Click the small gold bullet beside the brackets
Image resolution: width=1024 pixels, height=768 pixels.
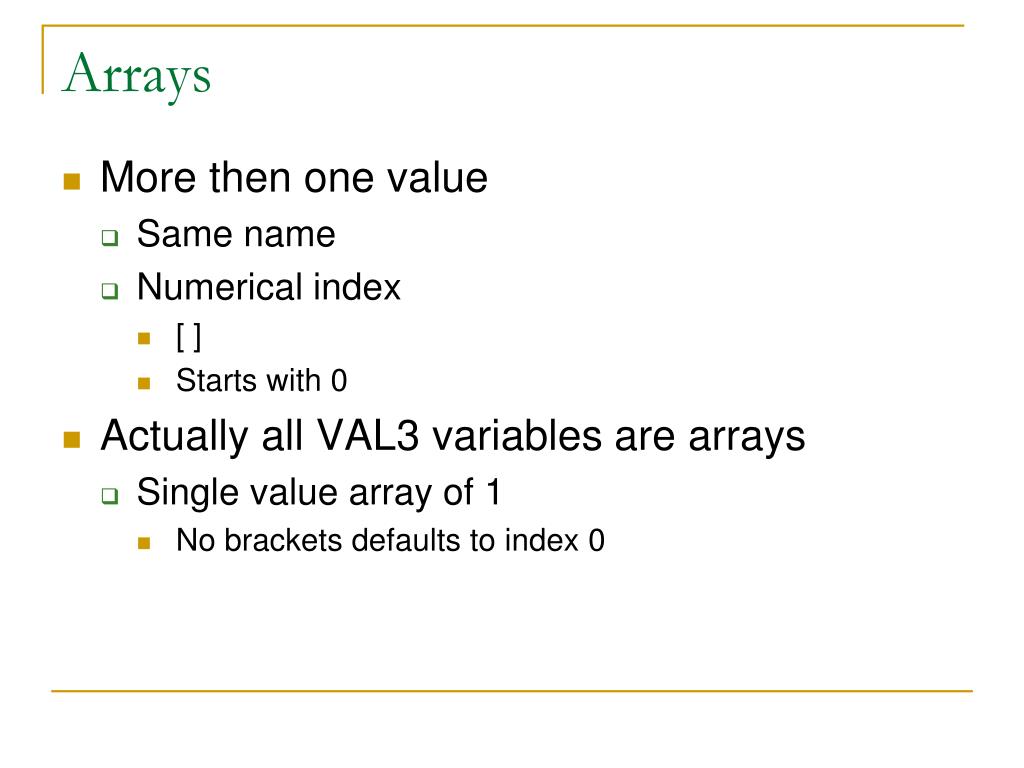144,338
